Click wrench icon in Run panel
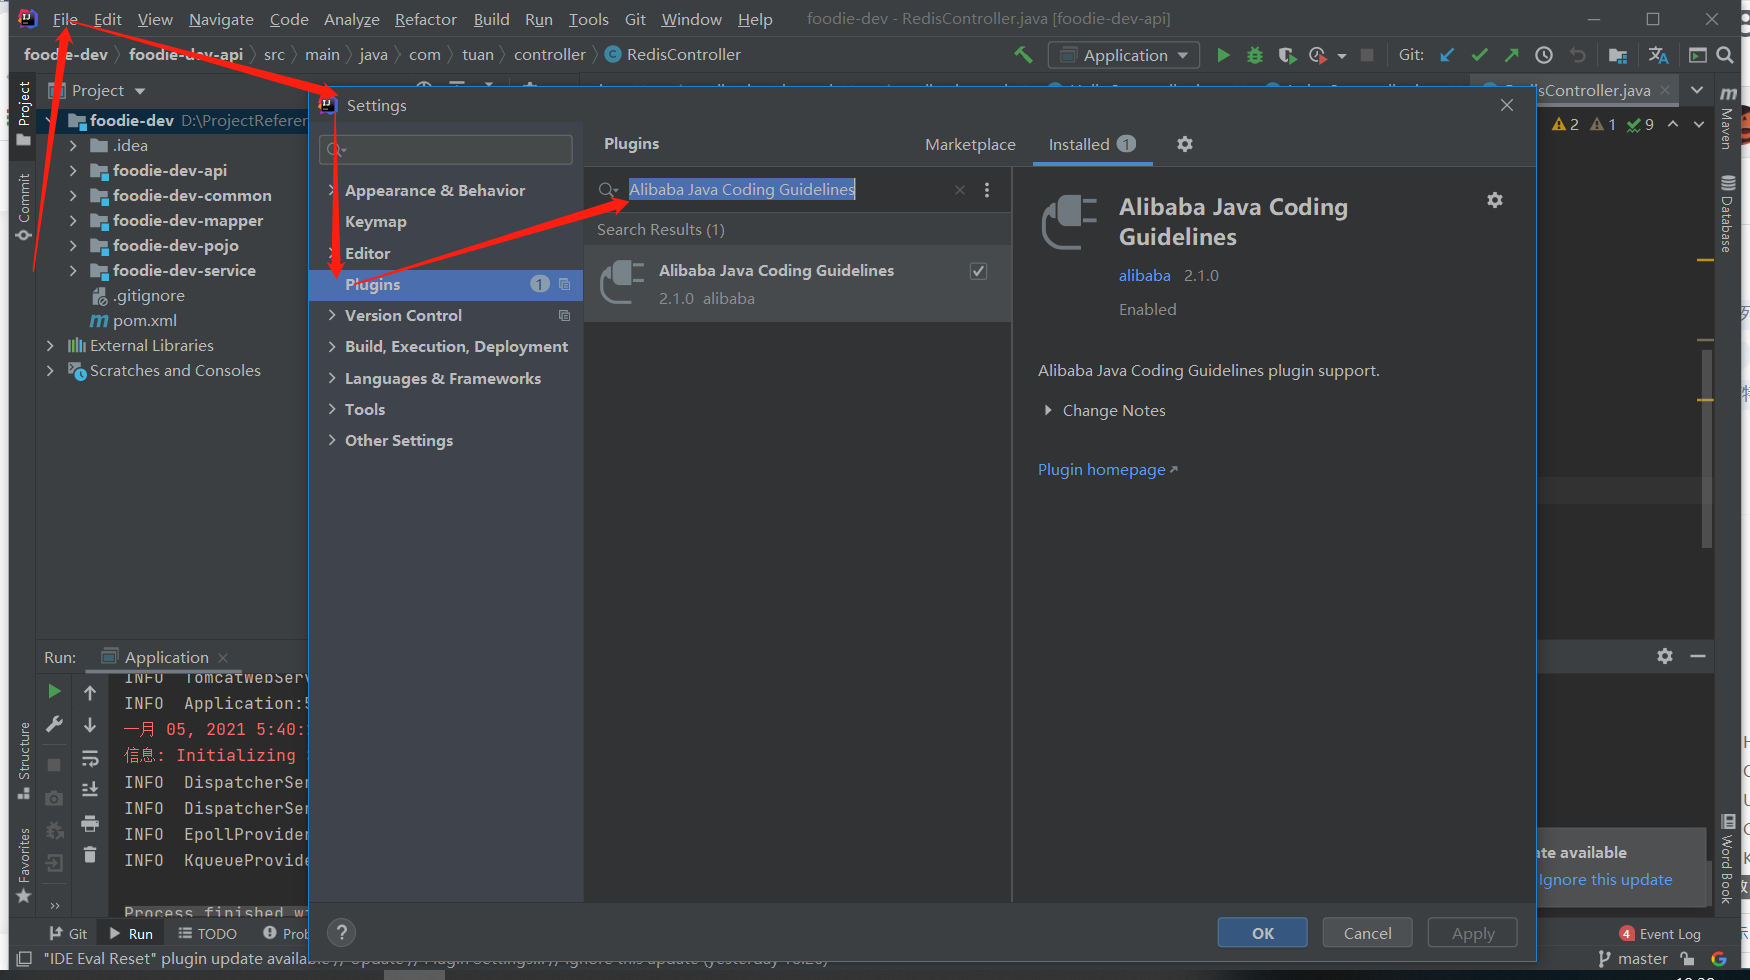 54,724
